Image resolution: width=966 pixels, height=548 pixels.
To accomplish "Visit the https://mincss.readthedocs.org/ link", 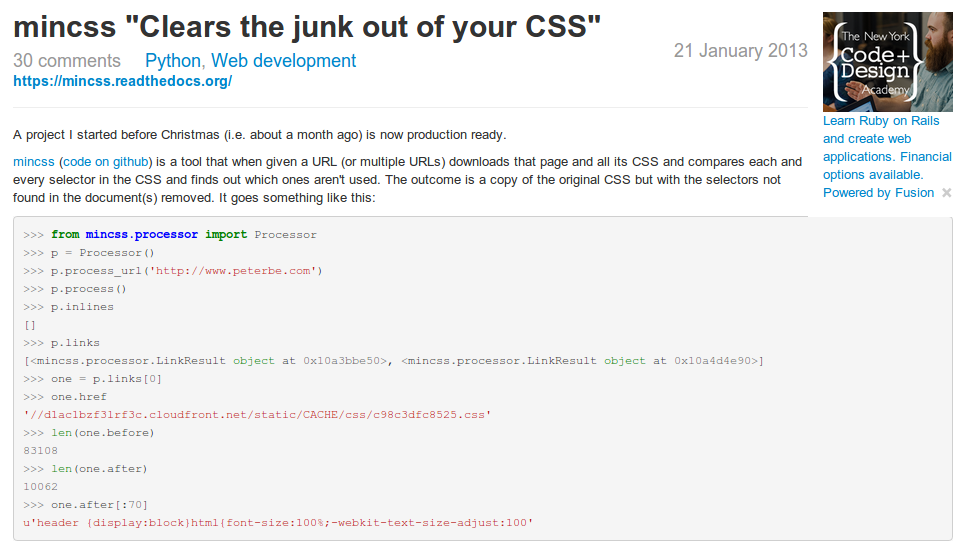I will [123, 81].
